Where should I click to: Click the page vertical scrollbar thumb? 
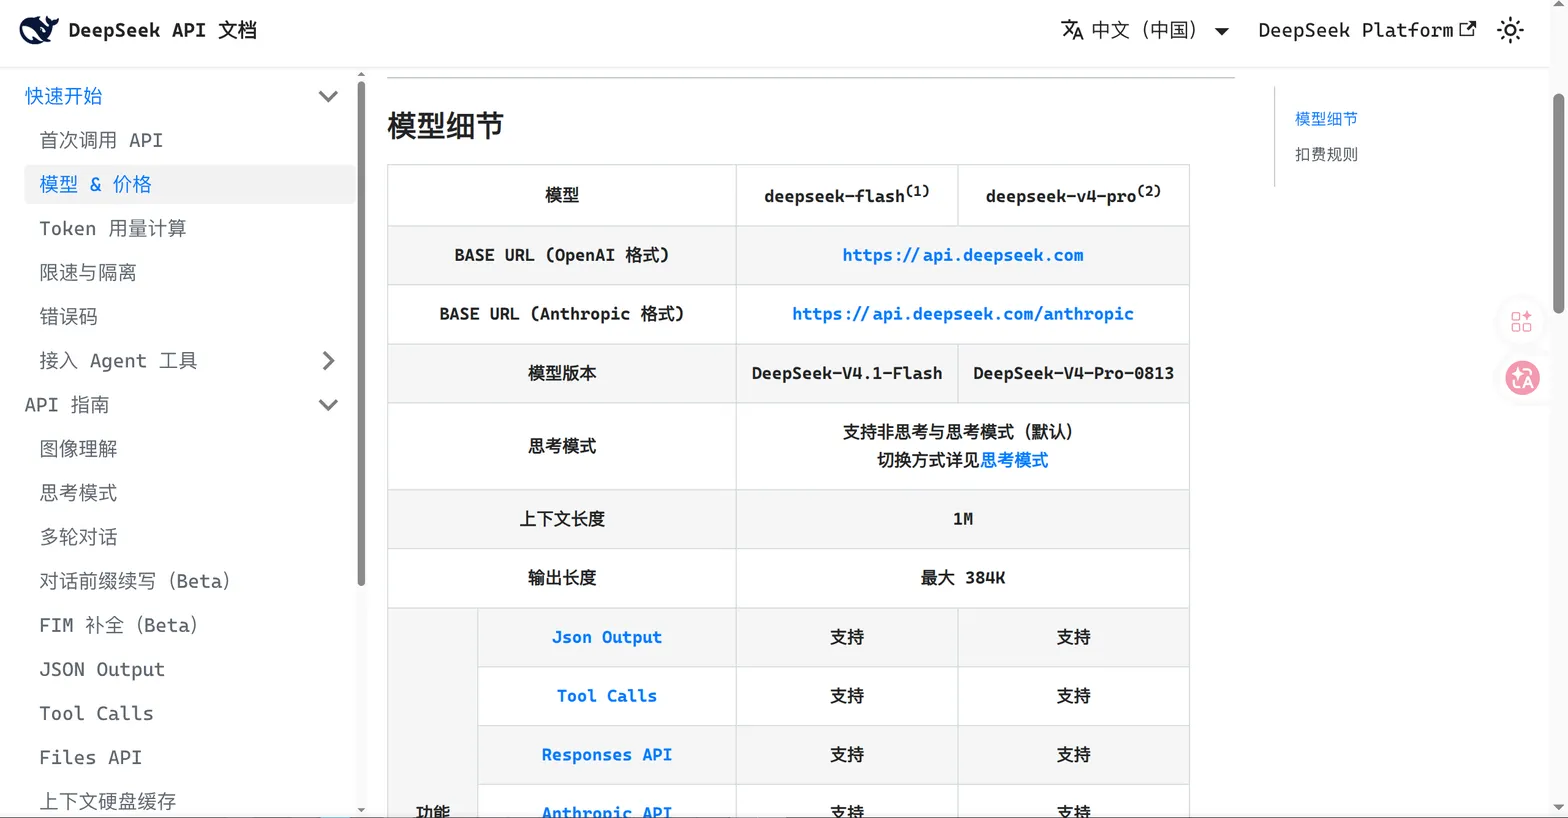click(x=1558, y=203)
